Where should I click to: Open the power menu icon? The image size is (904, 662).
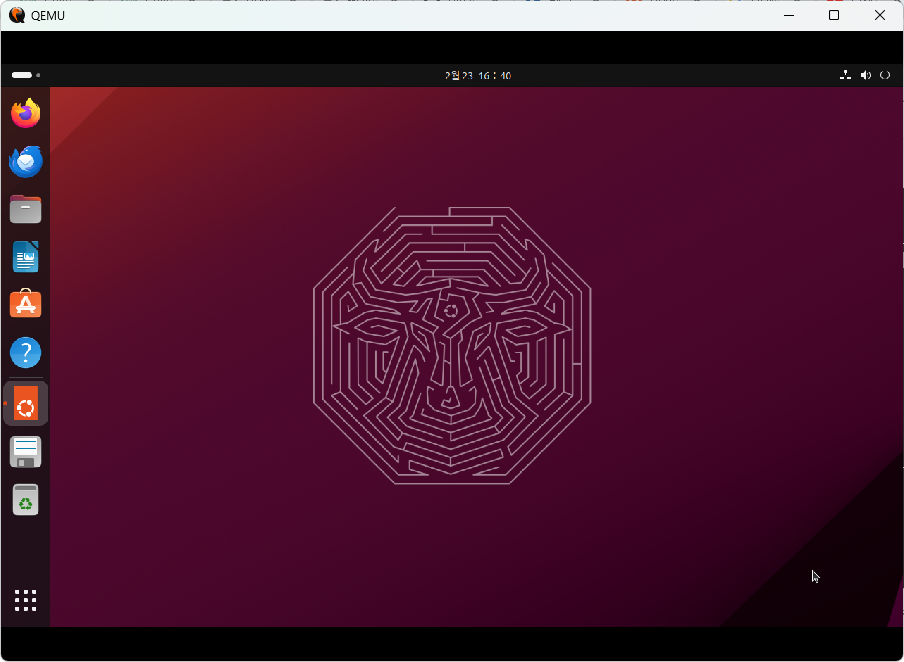(x=885, y=75)
